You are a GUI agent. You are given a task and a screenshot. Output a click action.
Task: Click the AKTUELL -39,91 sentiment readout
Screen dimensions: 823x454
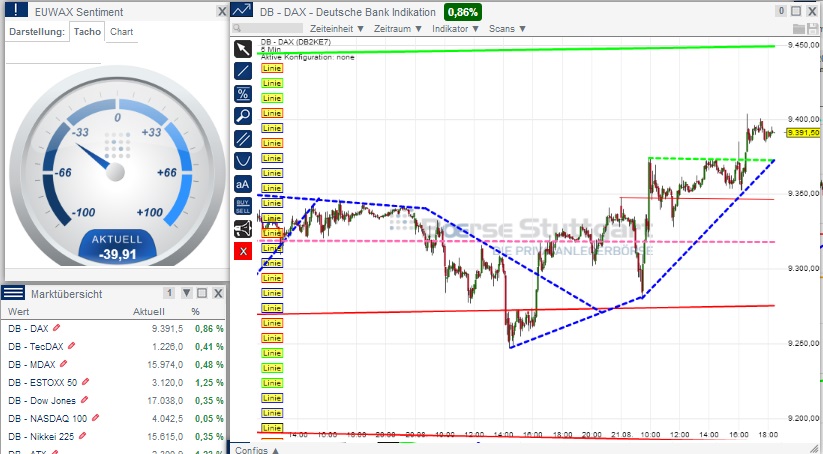pos(117,247)
